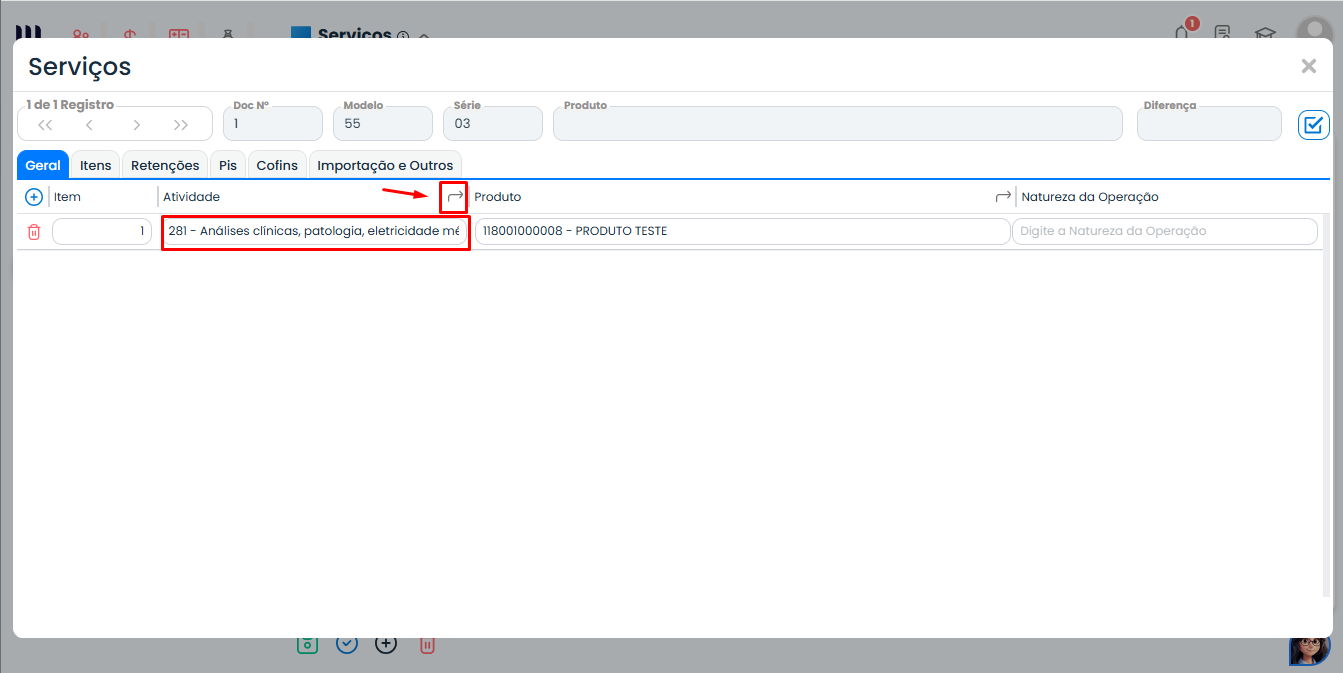
Task: Go to next record with right arrow
Action: tap(136, 125)
